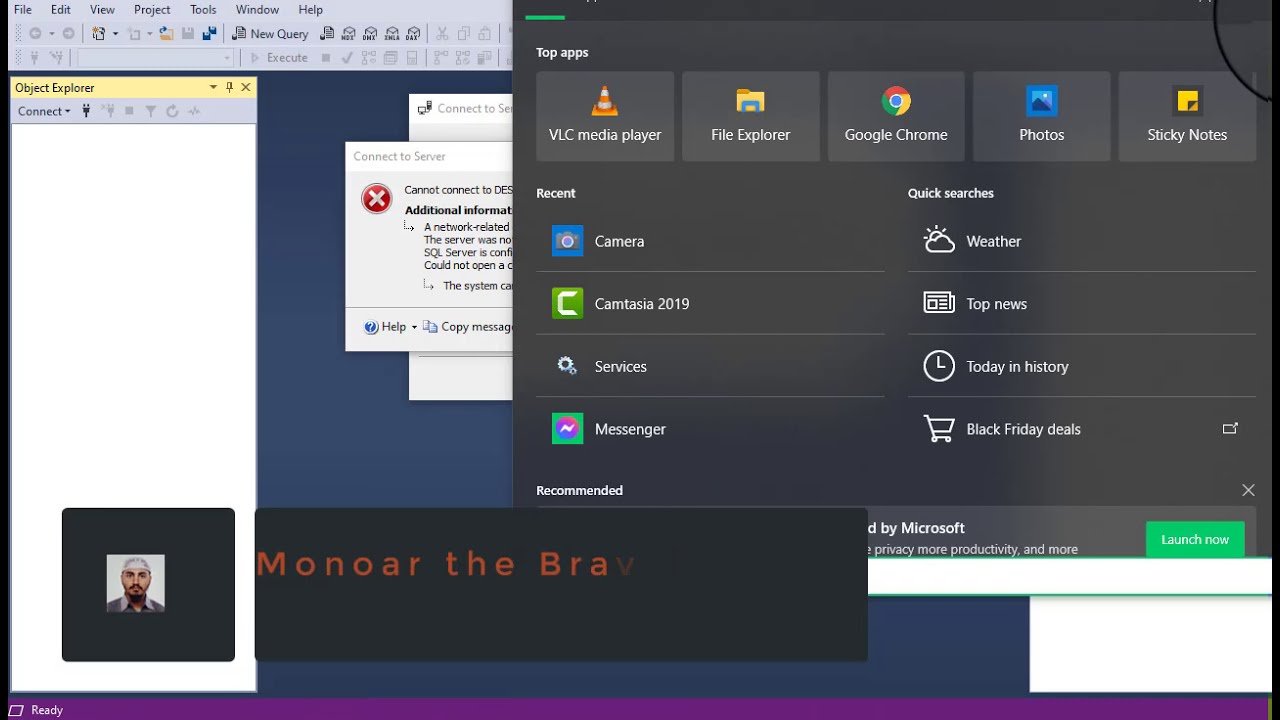
Task: Open the Photos app tile
Action: point(1041,116)
